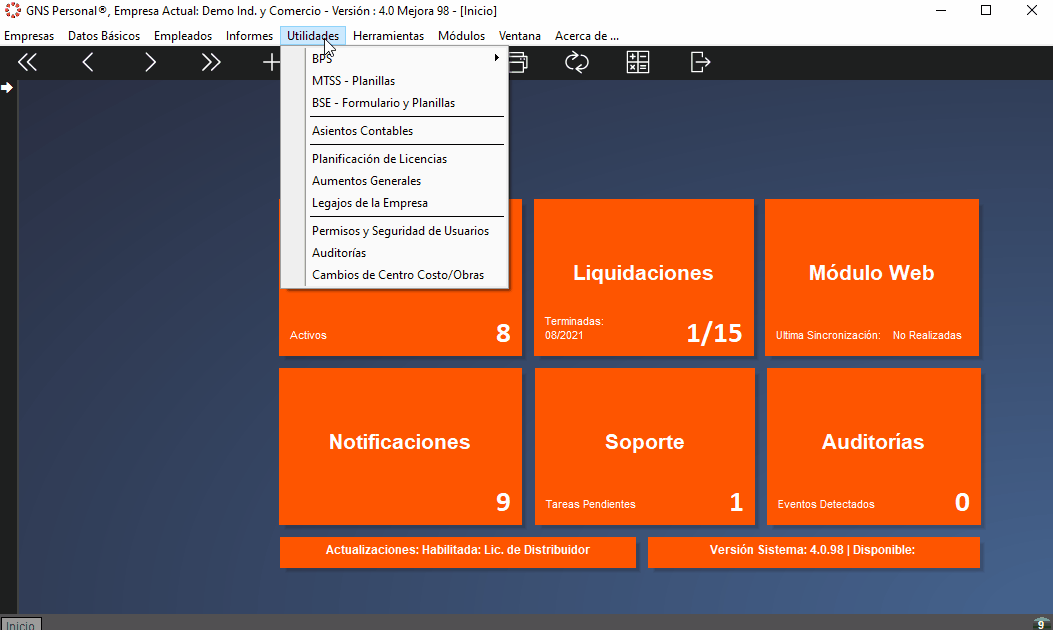Click the Terminadas: 08/2021 text
1053x630 pixels.
[x=574, y=328]
